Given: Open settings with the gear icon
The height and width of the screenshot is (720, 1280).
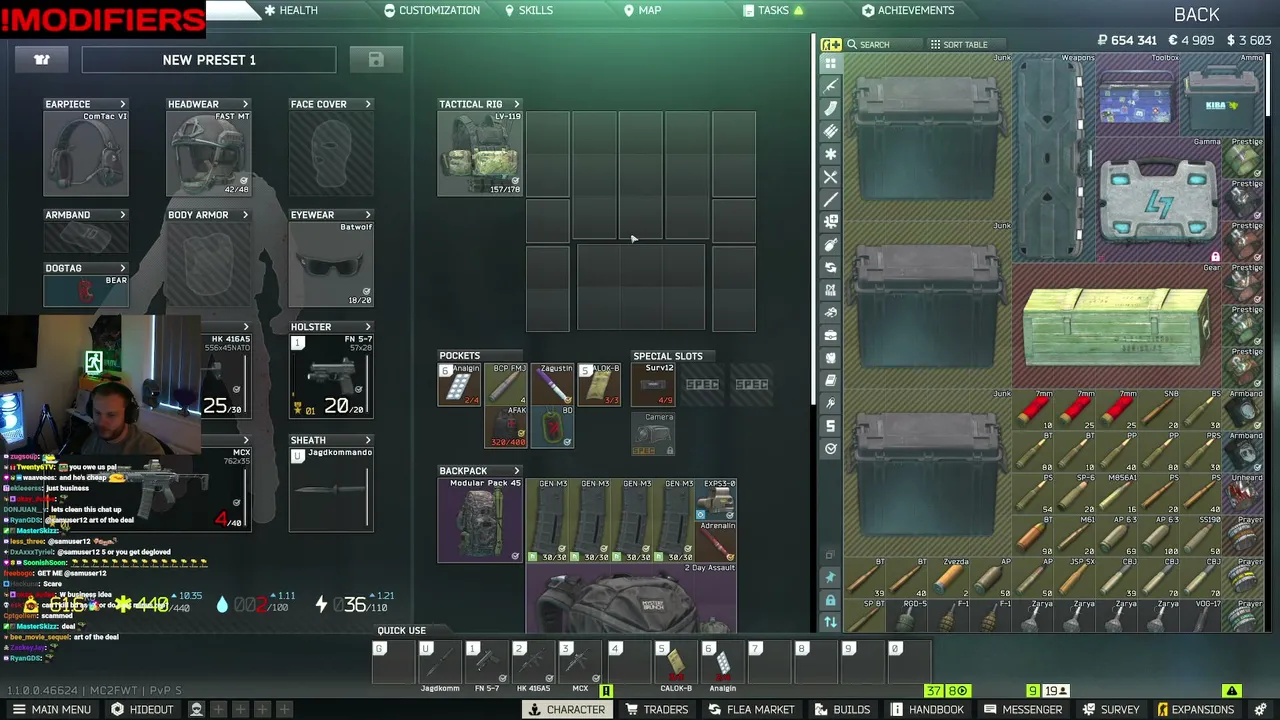Looking at the screenshot, I should point(1261,709).
